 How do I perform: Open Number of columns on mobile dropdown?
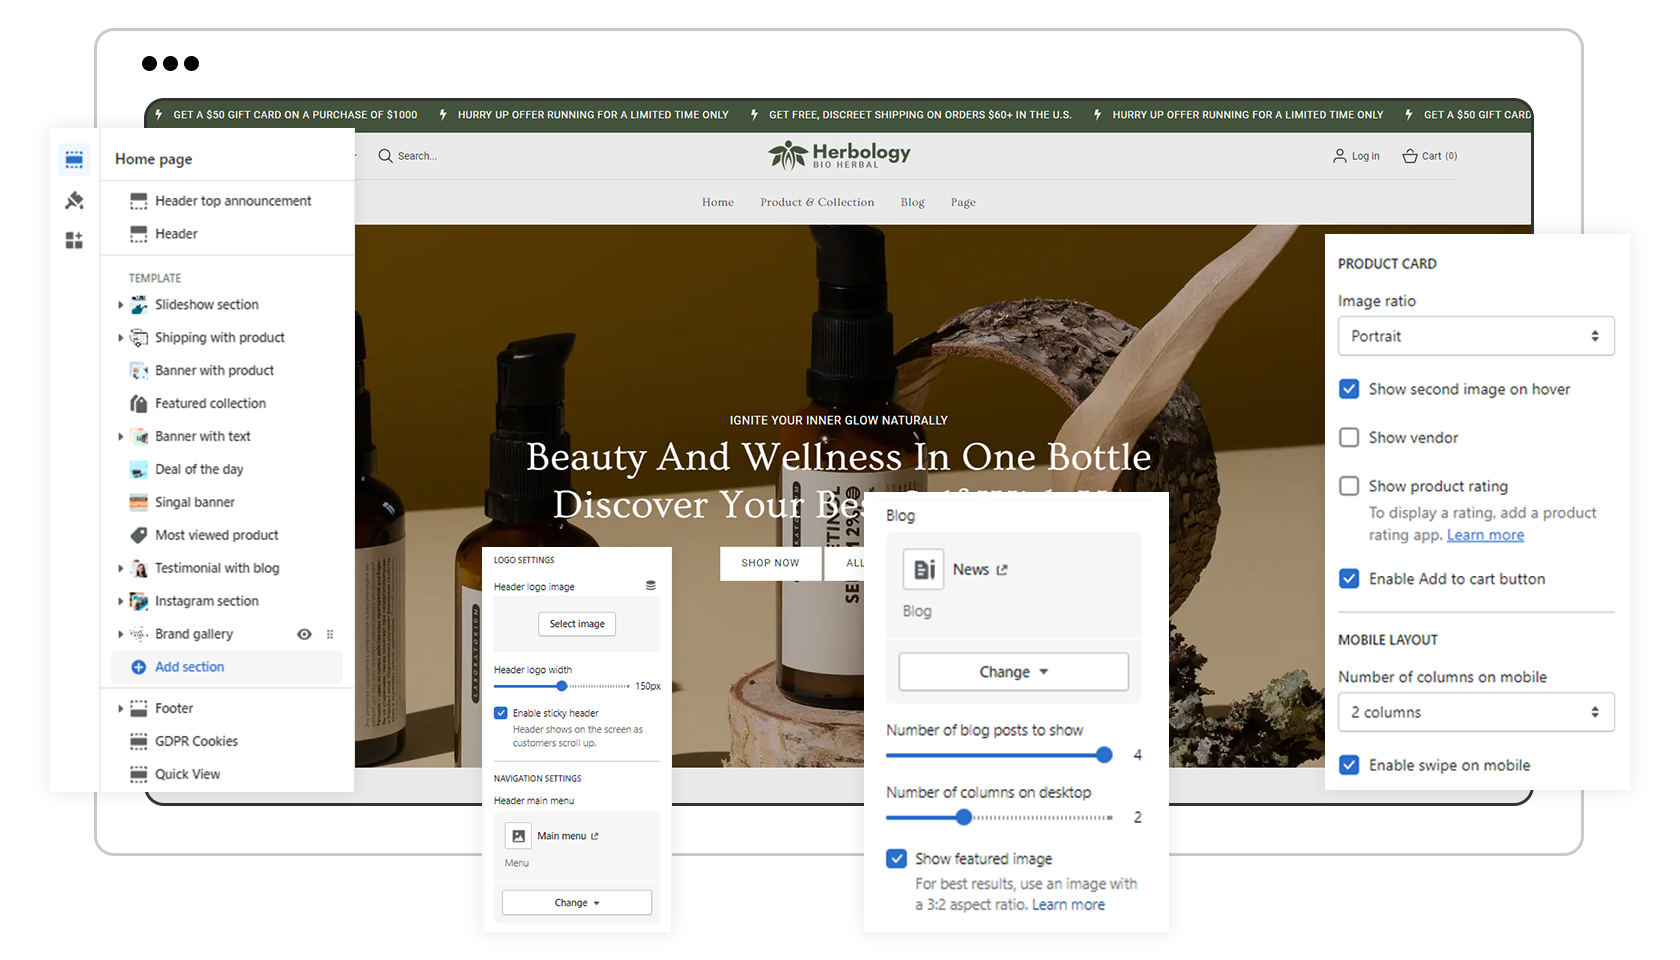(x=1476, y=712)
